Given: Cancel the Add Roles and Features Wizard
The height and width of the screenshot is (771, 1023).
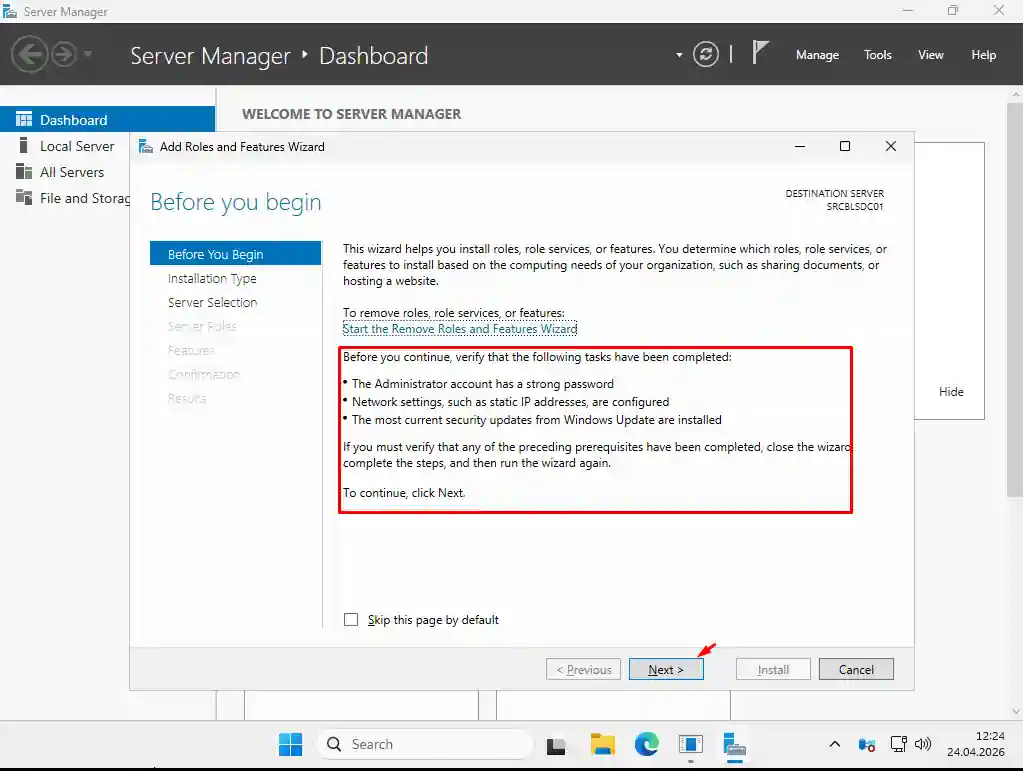Looking at the screenshot, I should [856, 669].
